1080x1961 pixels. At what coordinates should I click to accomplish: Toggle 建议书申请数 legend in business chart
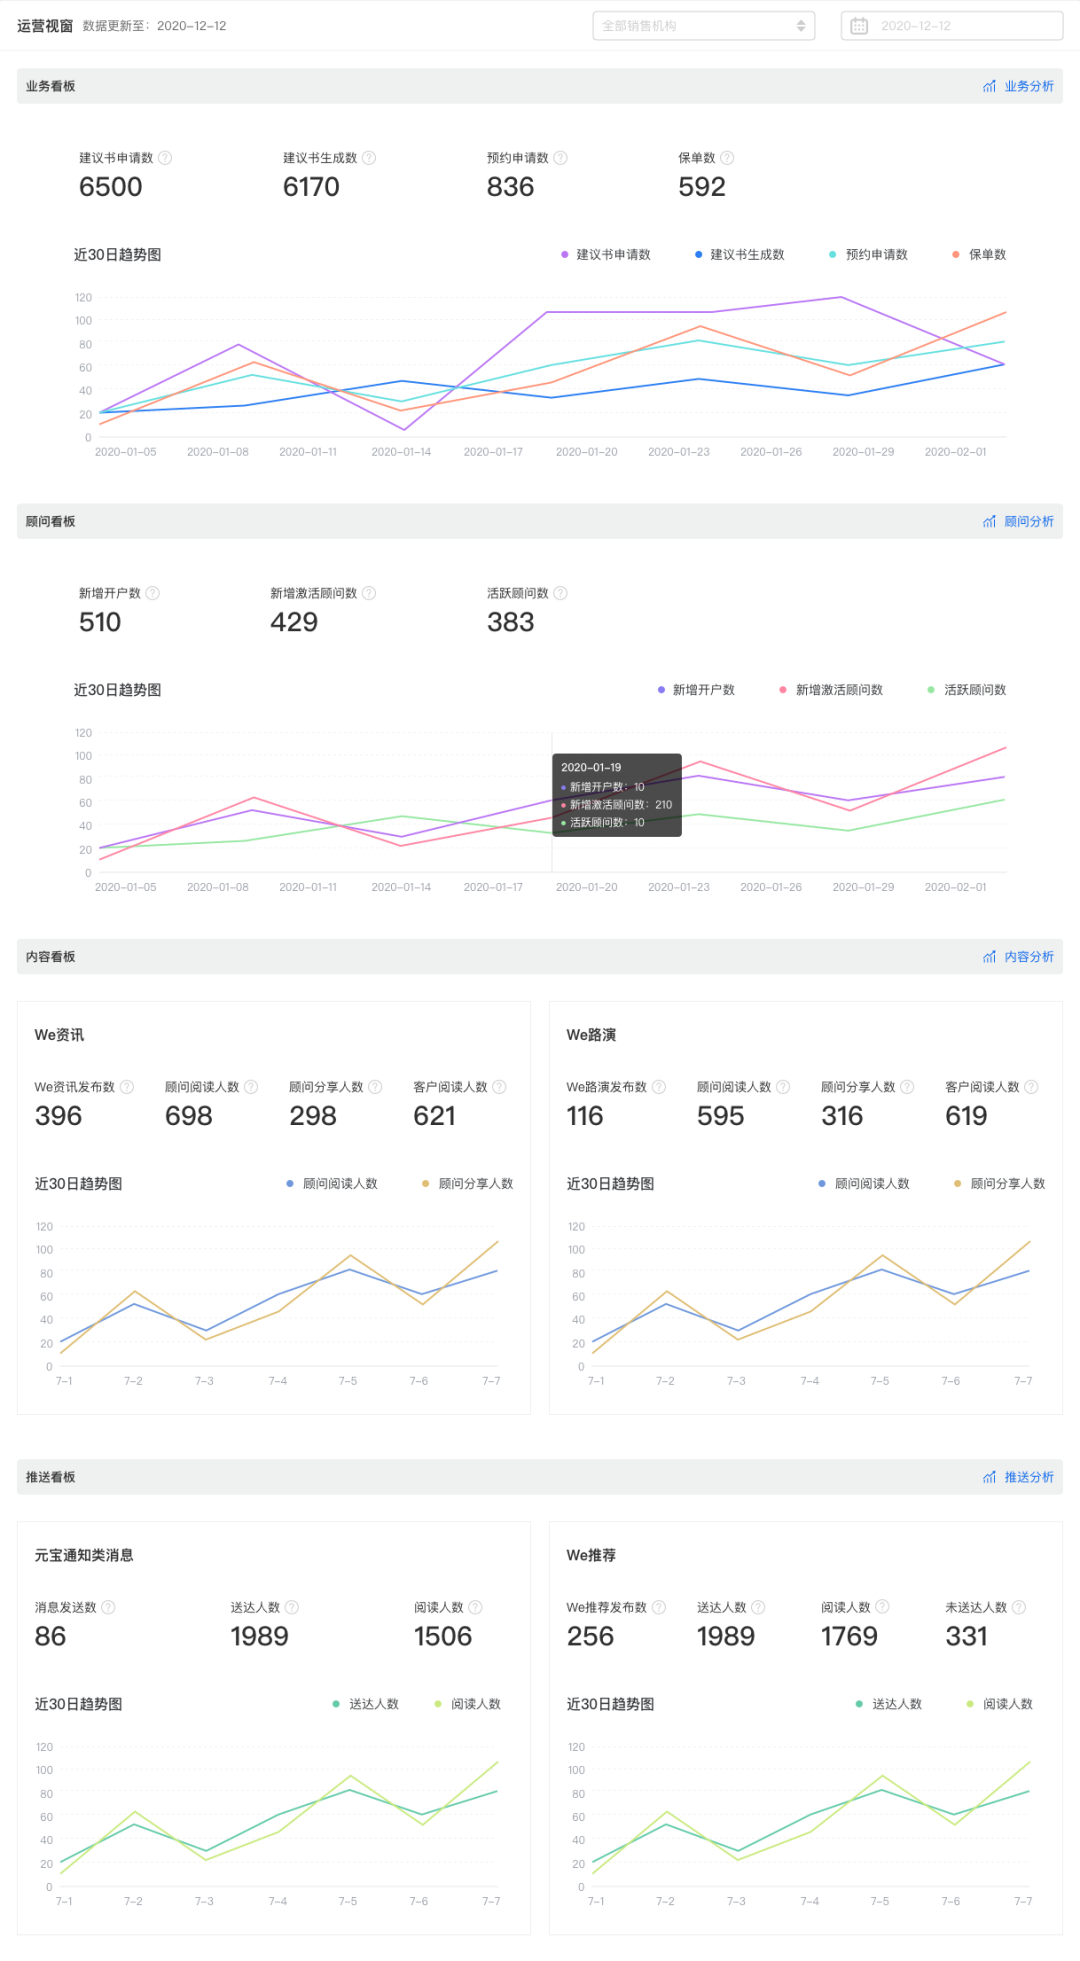pyautogui.click(x=606, y=255)
